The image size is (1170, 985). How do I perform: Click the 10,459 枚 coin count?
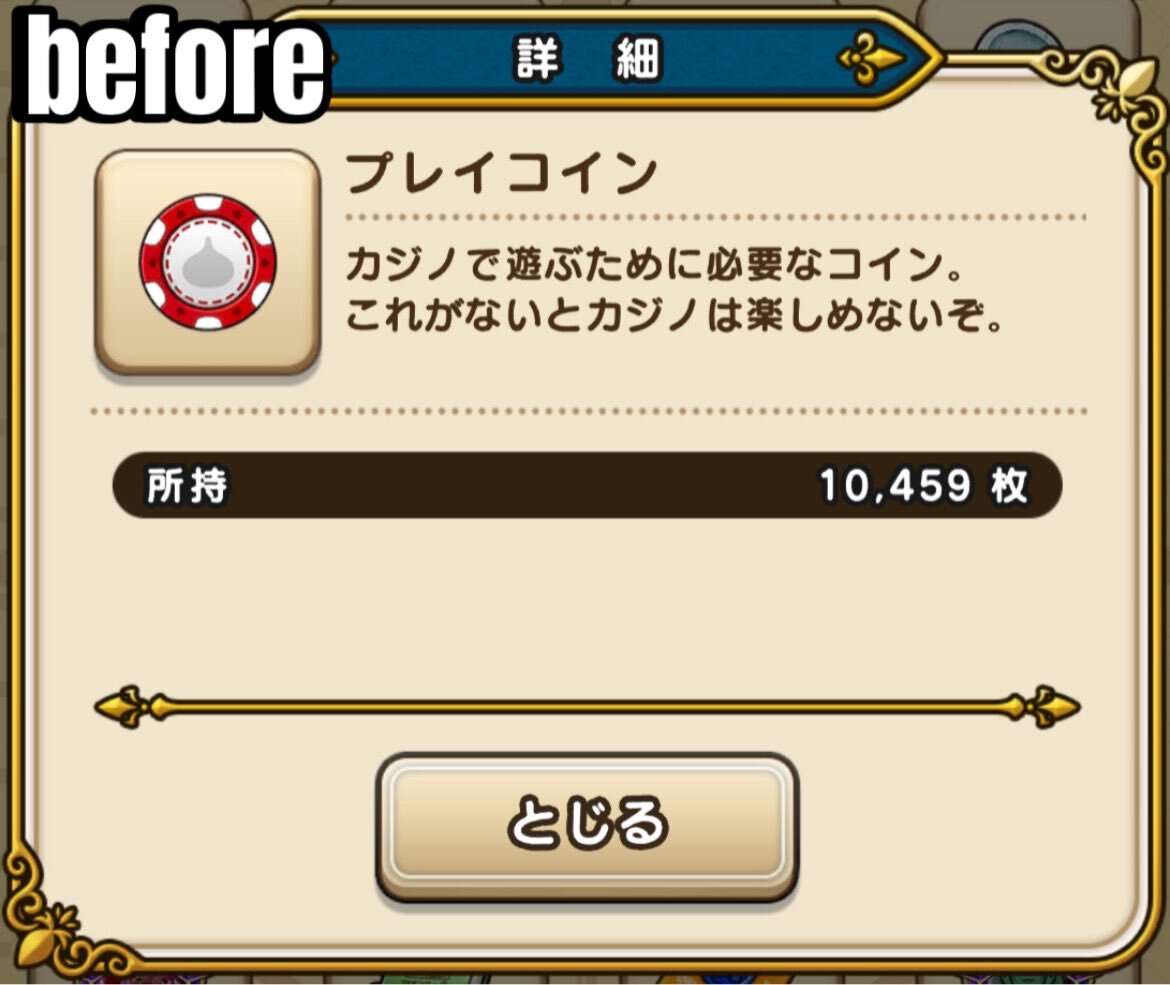click(924, 486)
